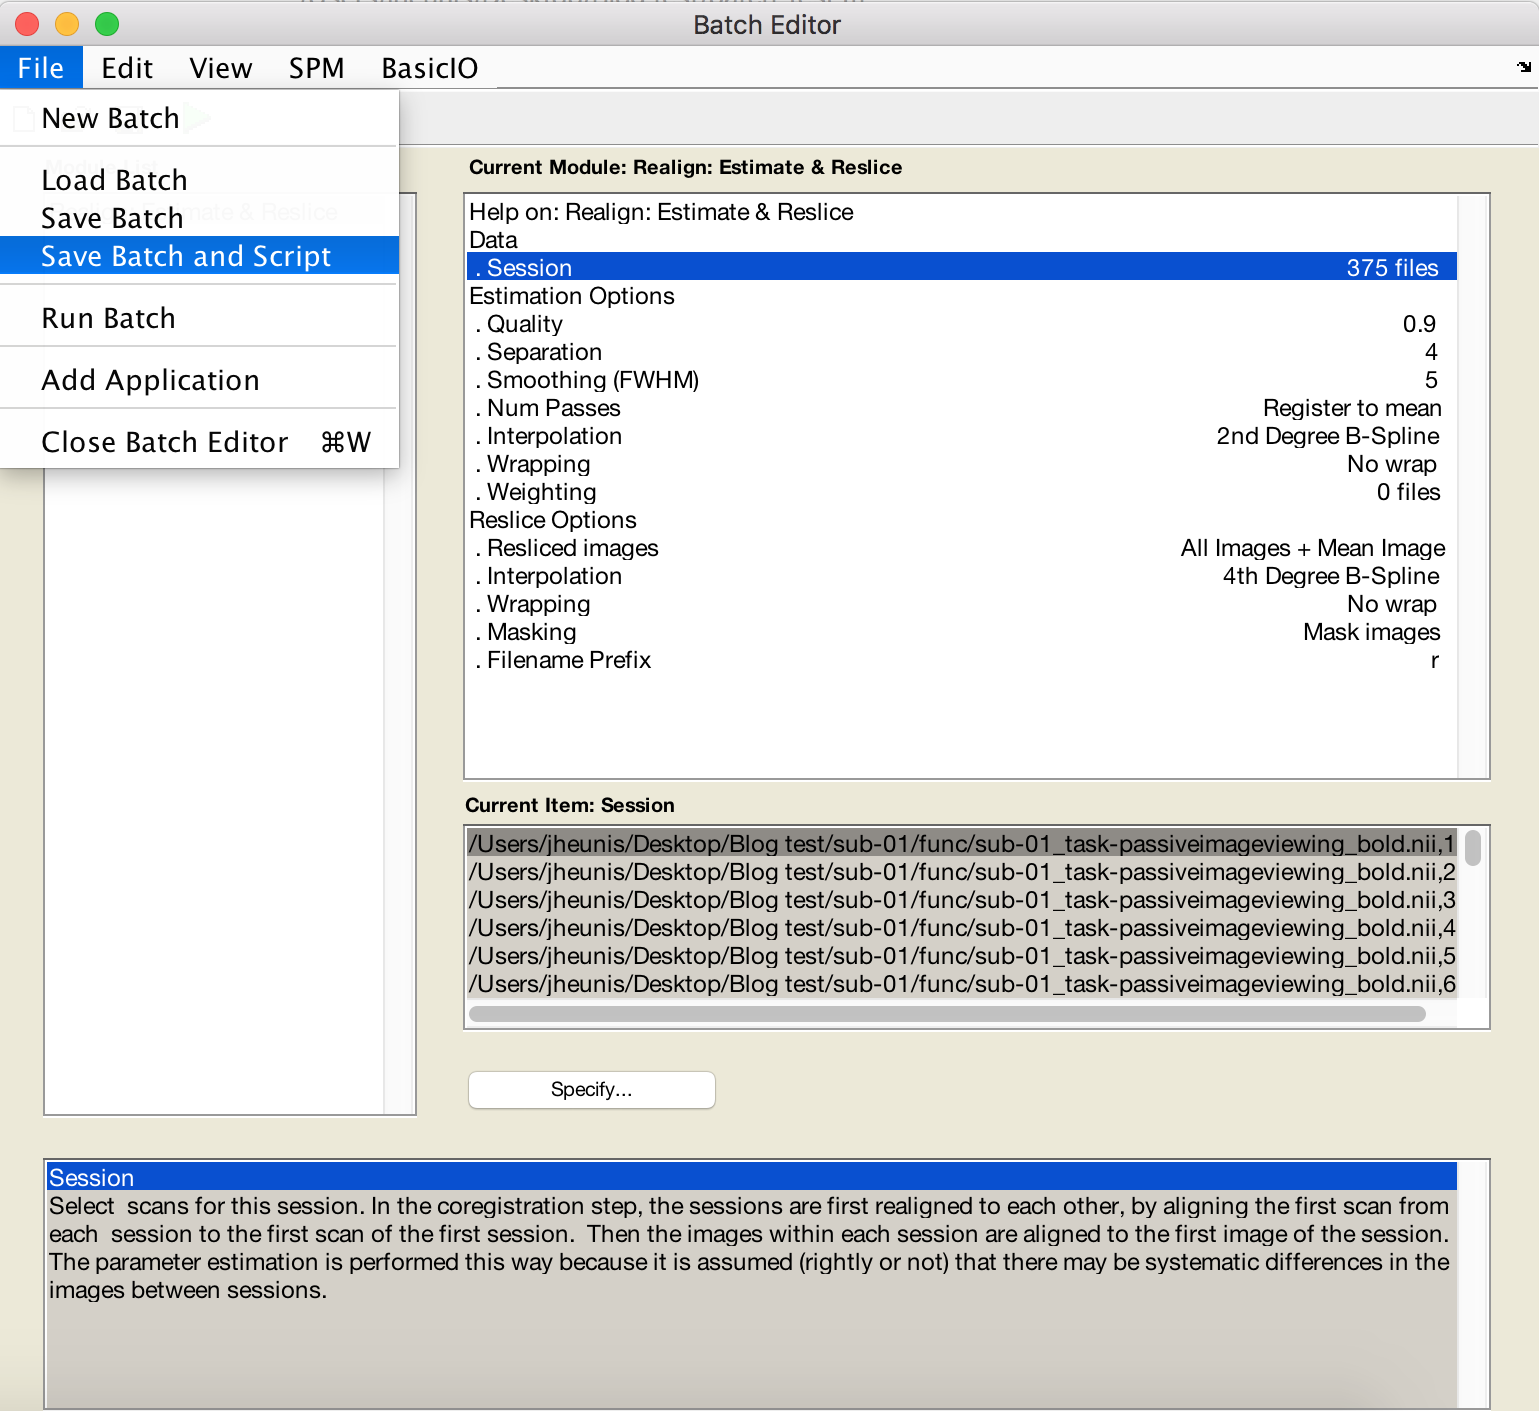Click the Specify... button

[x=592, y=1089]
